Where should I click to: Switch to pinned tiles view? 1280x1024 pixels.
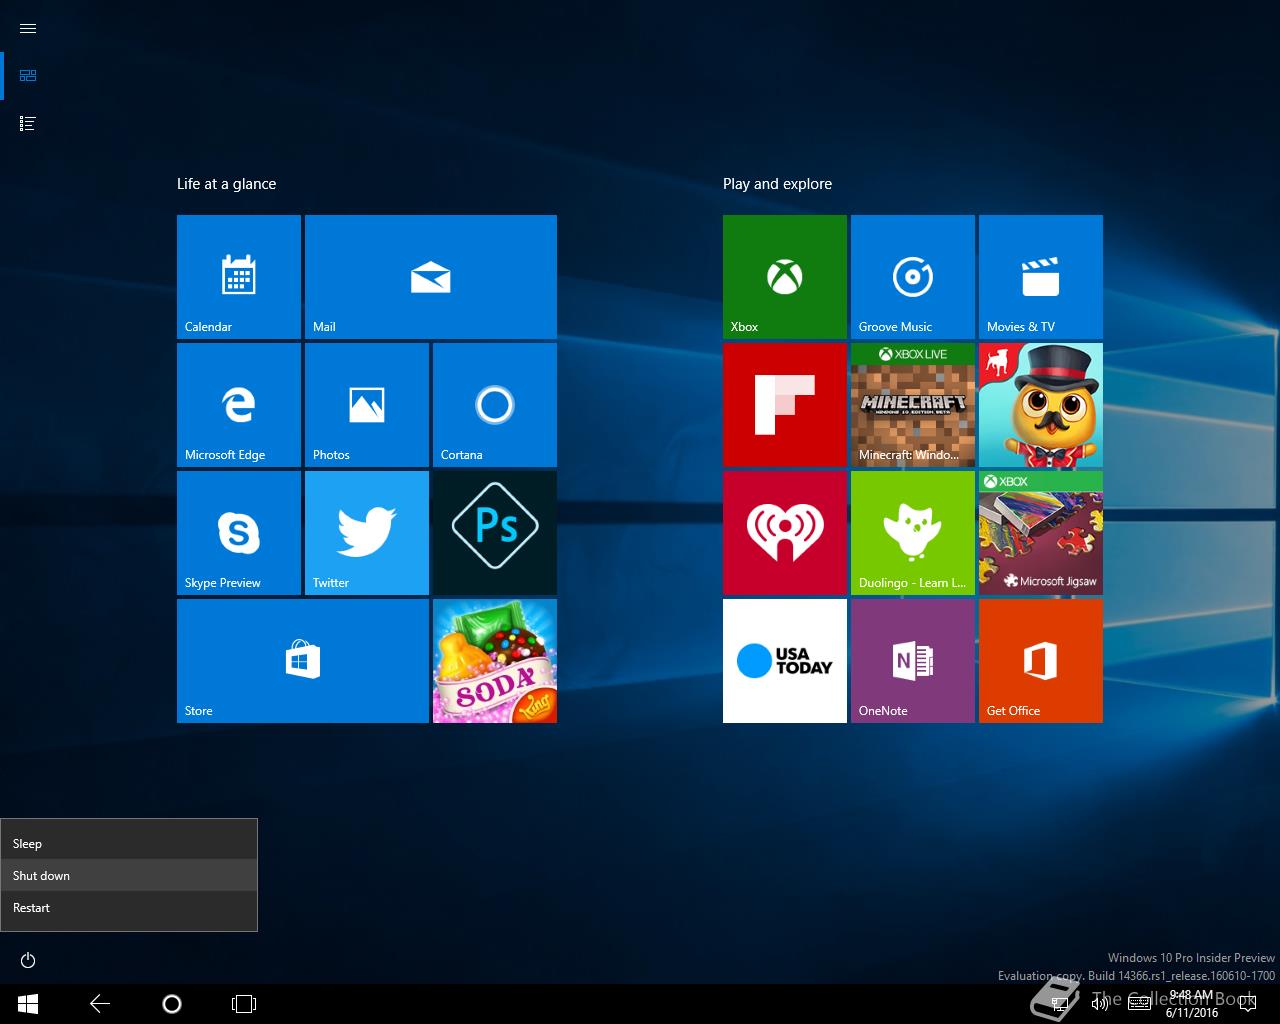(28, 75)
